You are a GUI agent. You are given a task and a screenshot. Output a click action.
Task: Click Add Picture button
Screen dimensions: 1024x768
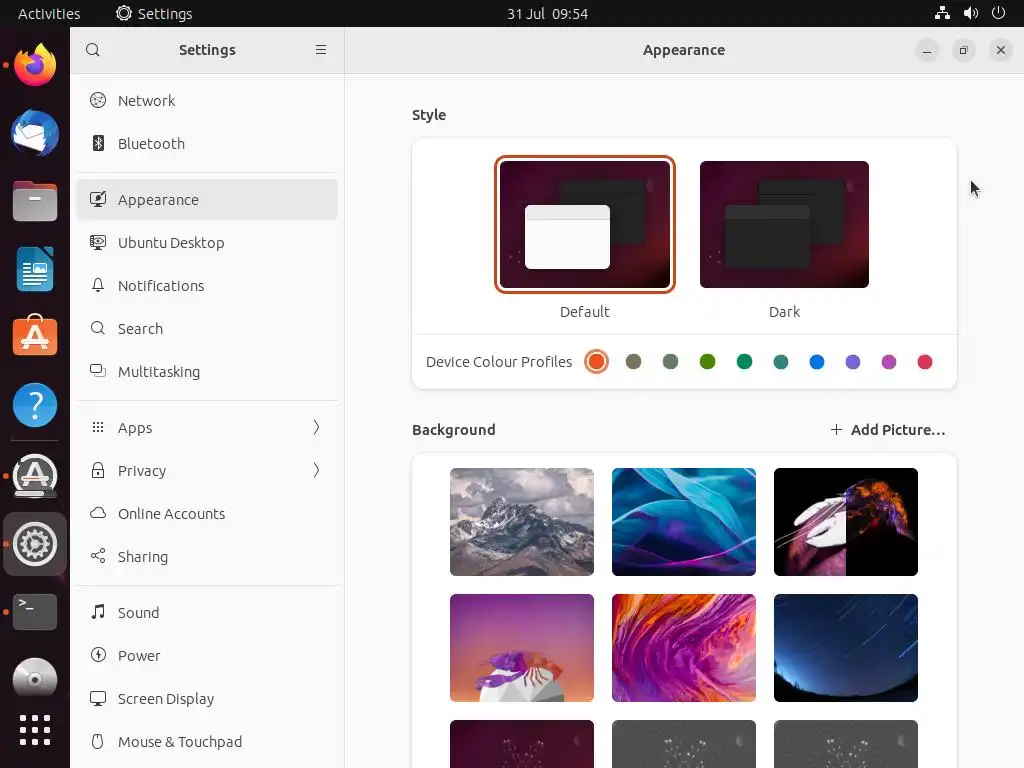pos(888,430)
